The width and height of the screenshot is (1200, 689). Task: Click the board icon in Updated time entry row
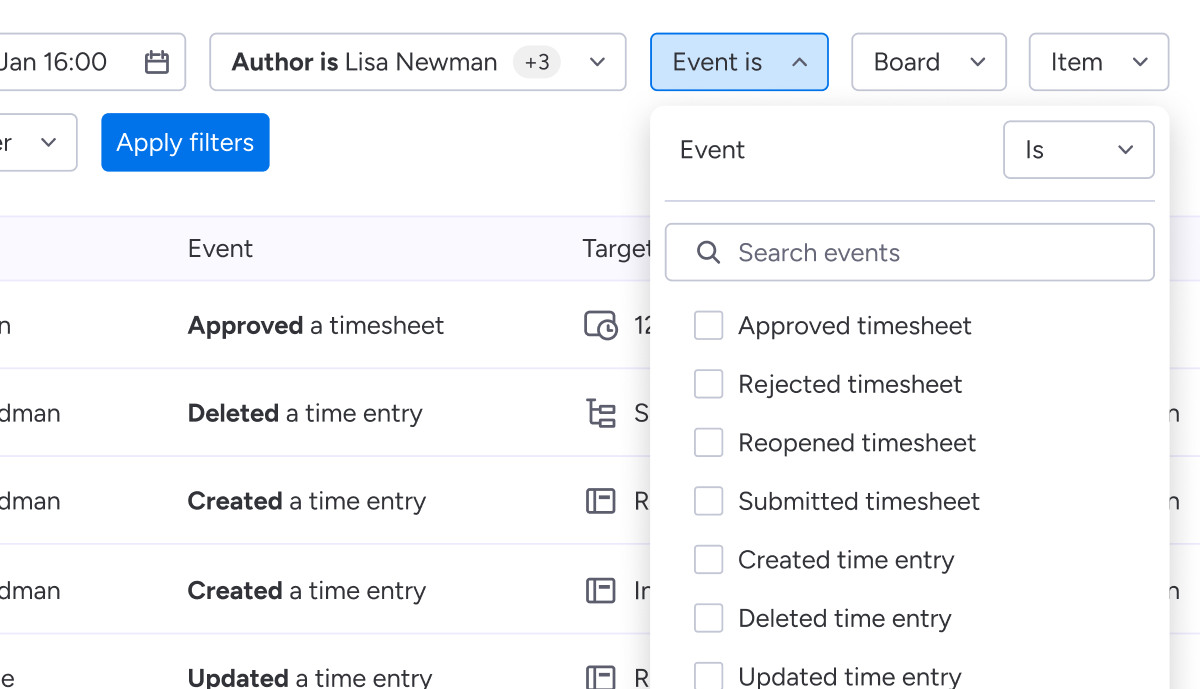coord(600,677)
